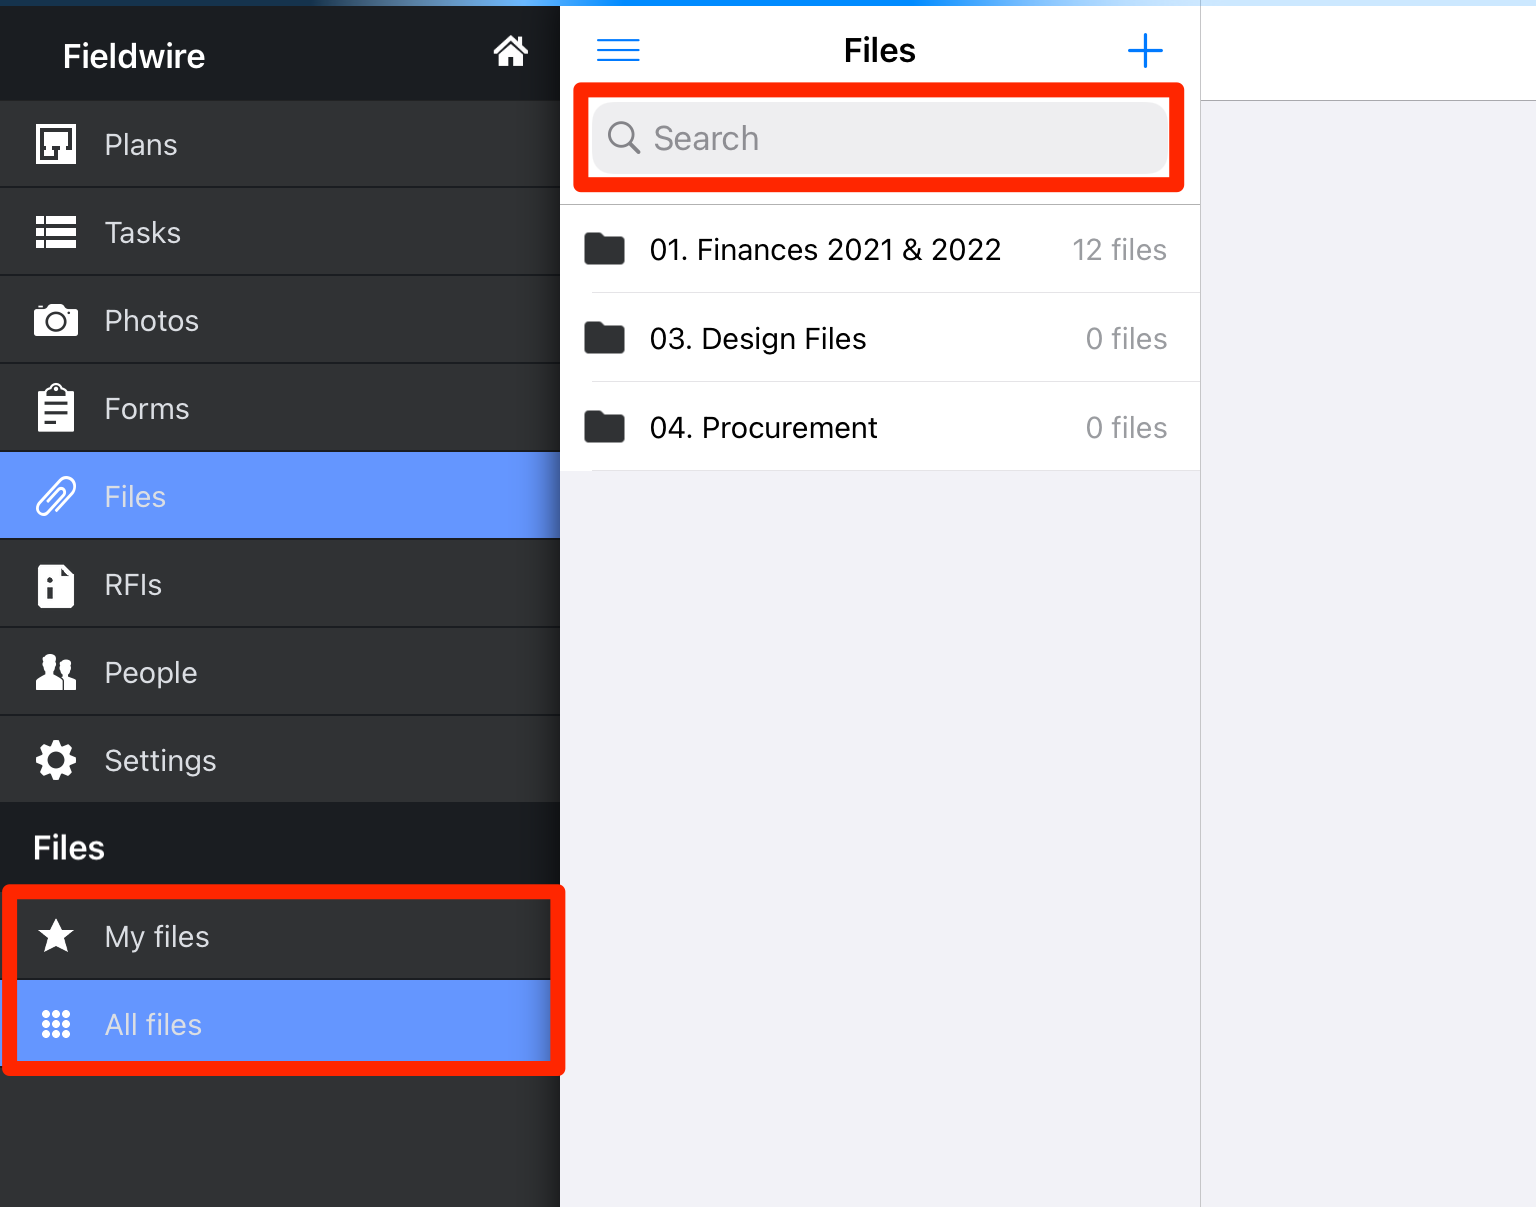
Task: Click the Plans blueprint icon
Action: pos(56,144)
